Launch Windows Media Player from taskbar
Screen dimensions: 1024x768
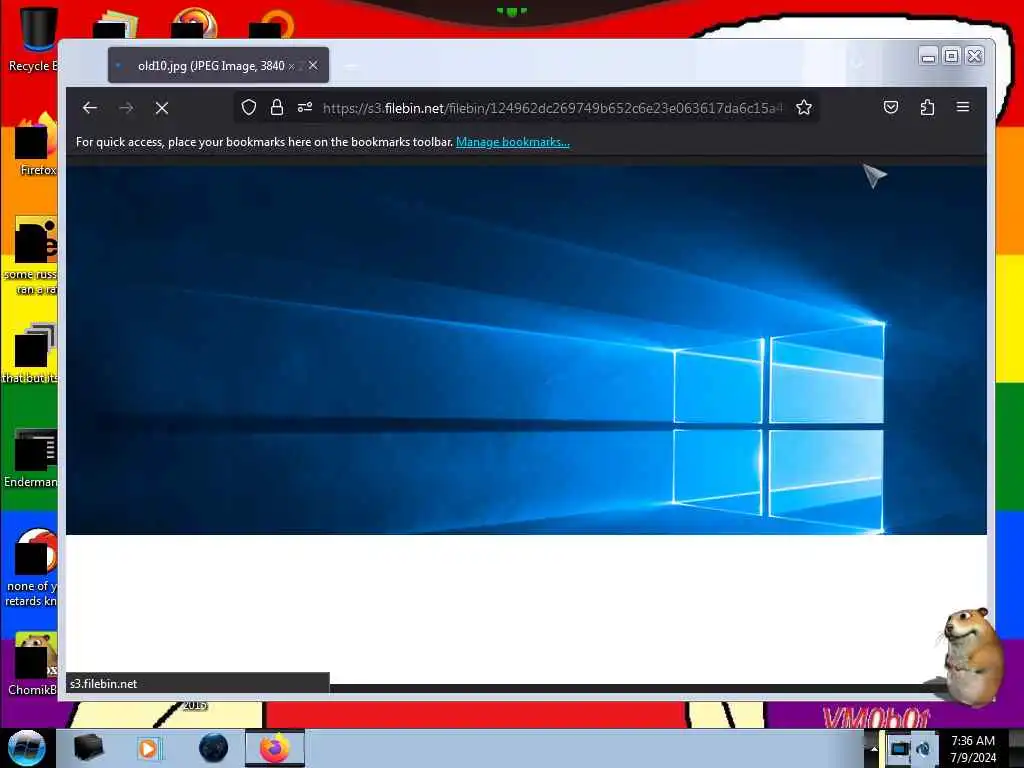pyautogui.click(x=148, y=748)
